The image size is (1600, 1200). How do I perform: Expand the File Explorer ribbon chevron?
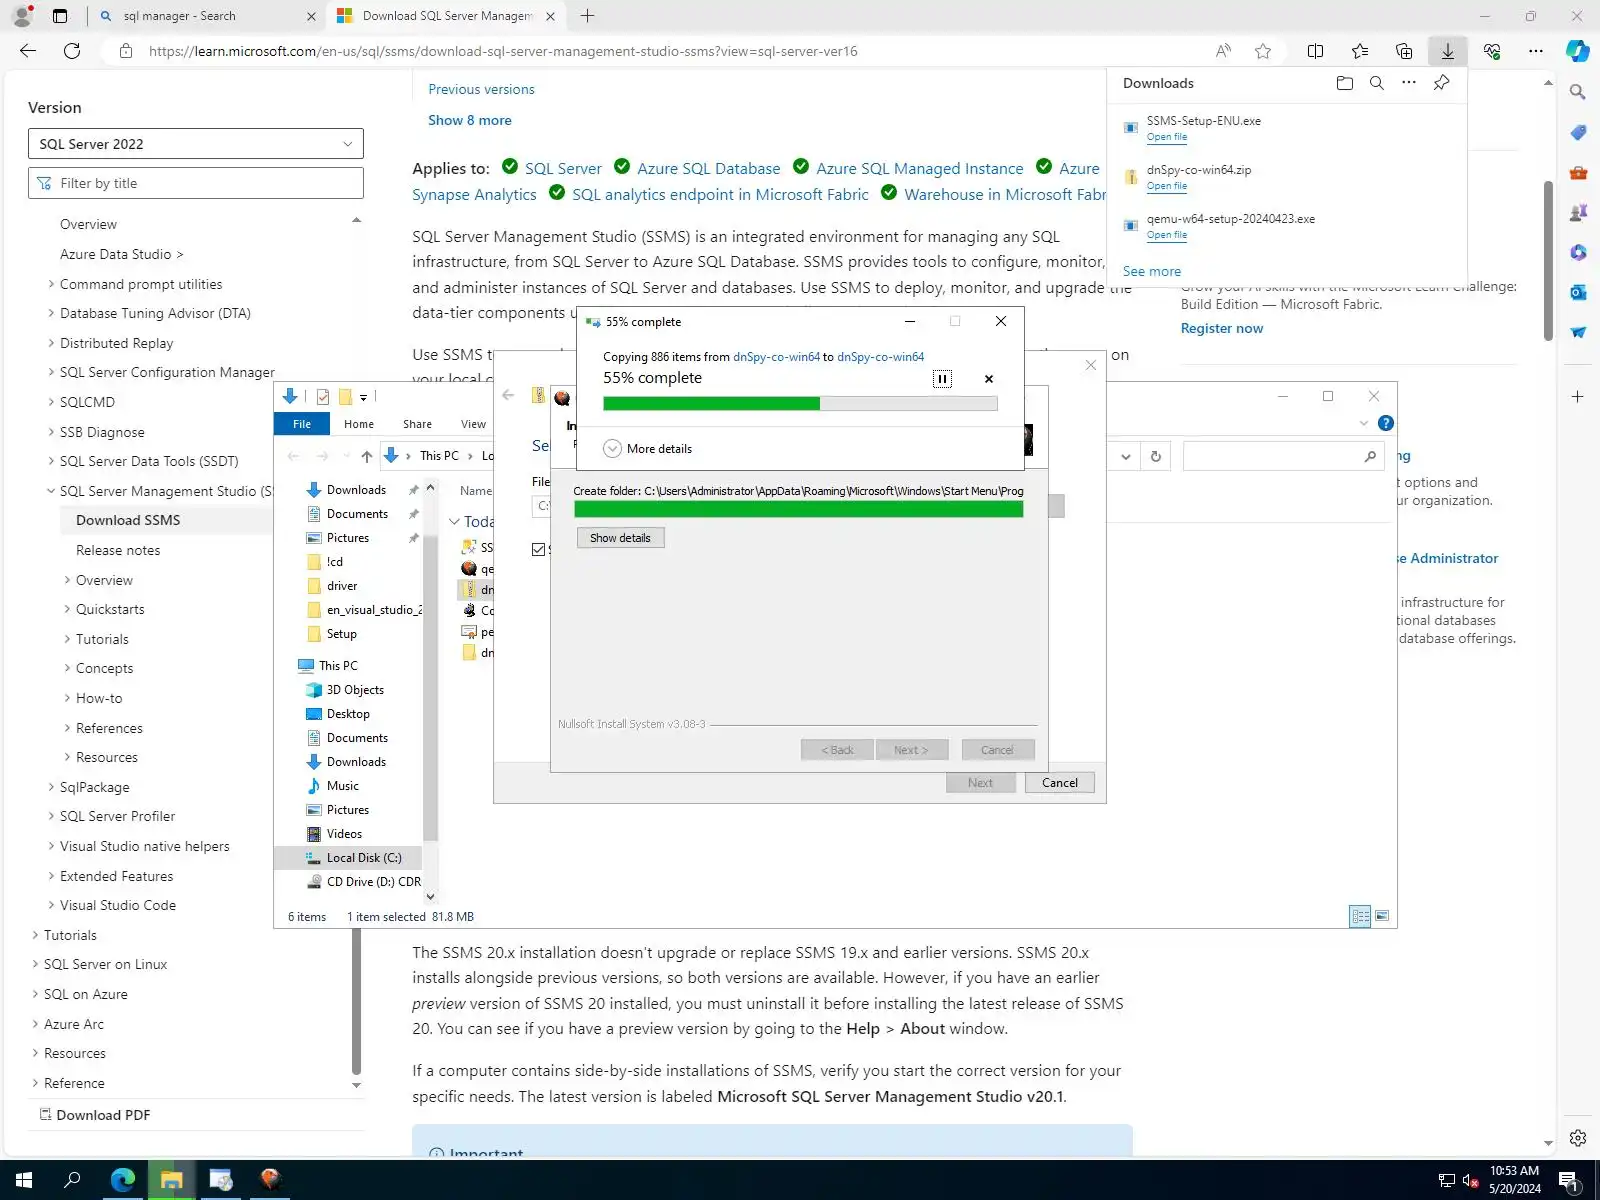(1364, 423)
